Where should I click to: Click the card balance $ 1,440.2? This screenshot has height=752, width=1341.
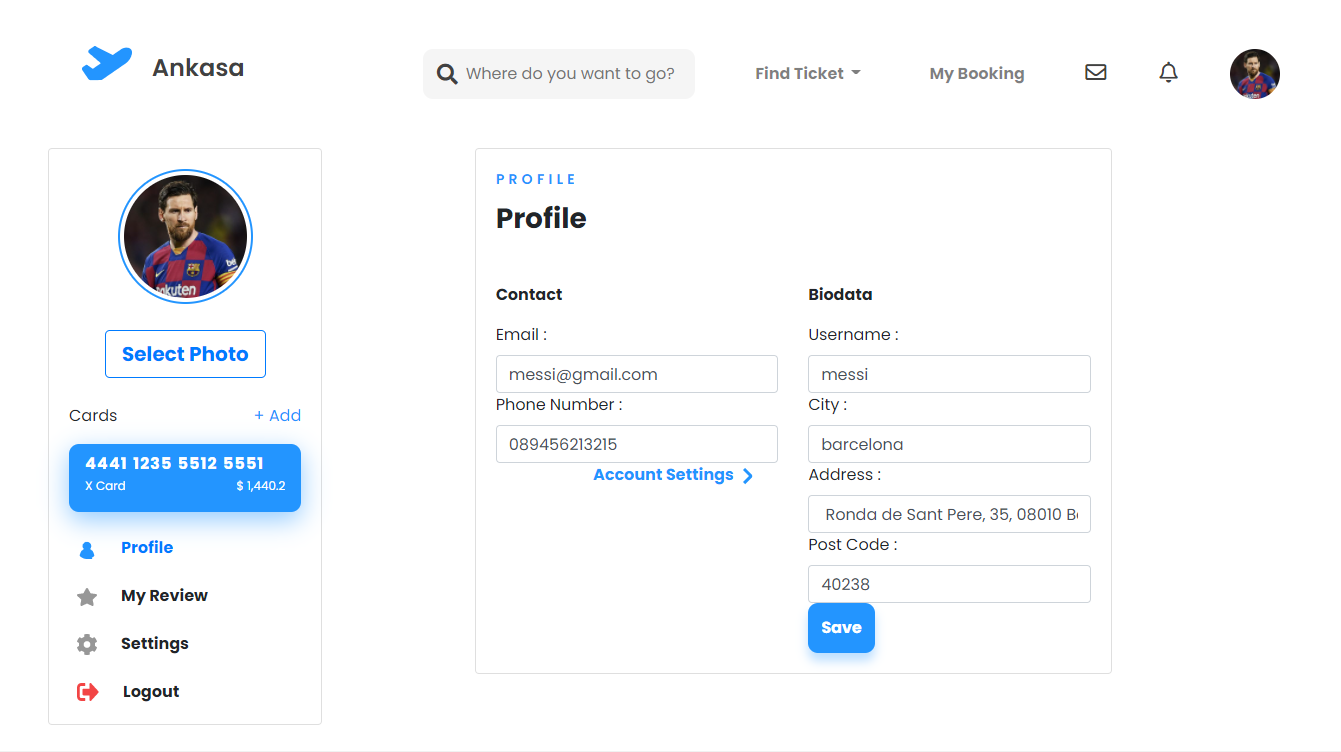pyautogui.click(x=261, y=486)
